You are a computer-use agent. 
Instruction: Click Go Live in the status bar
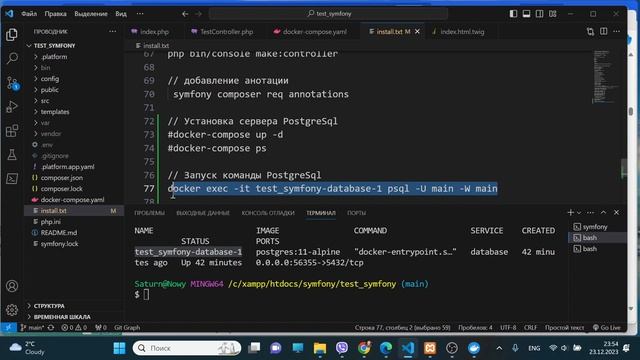click(607, 327)
